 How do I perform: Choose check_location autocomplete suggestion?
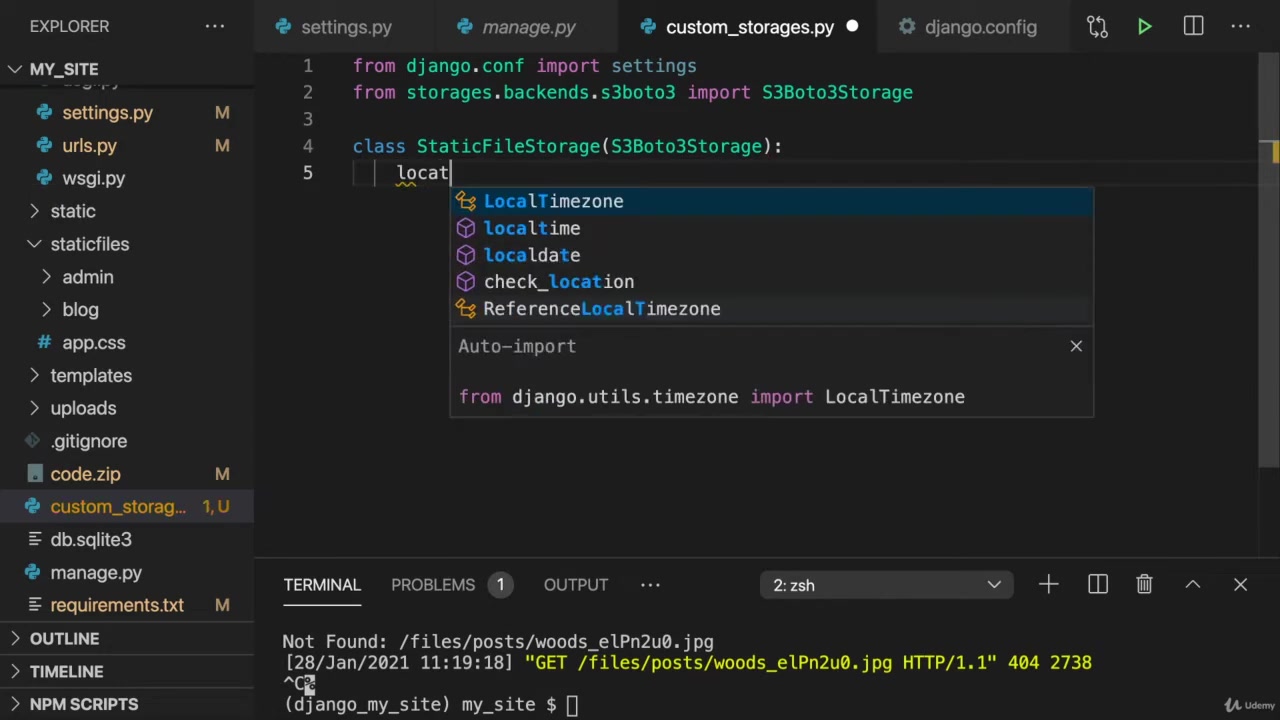point(558,282)
